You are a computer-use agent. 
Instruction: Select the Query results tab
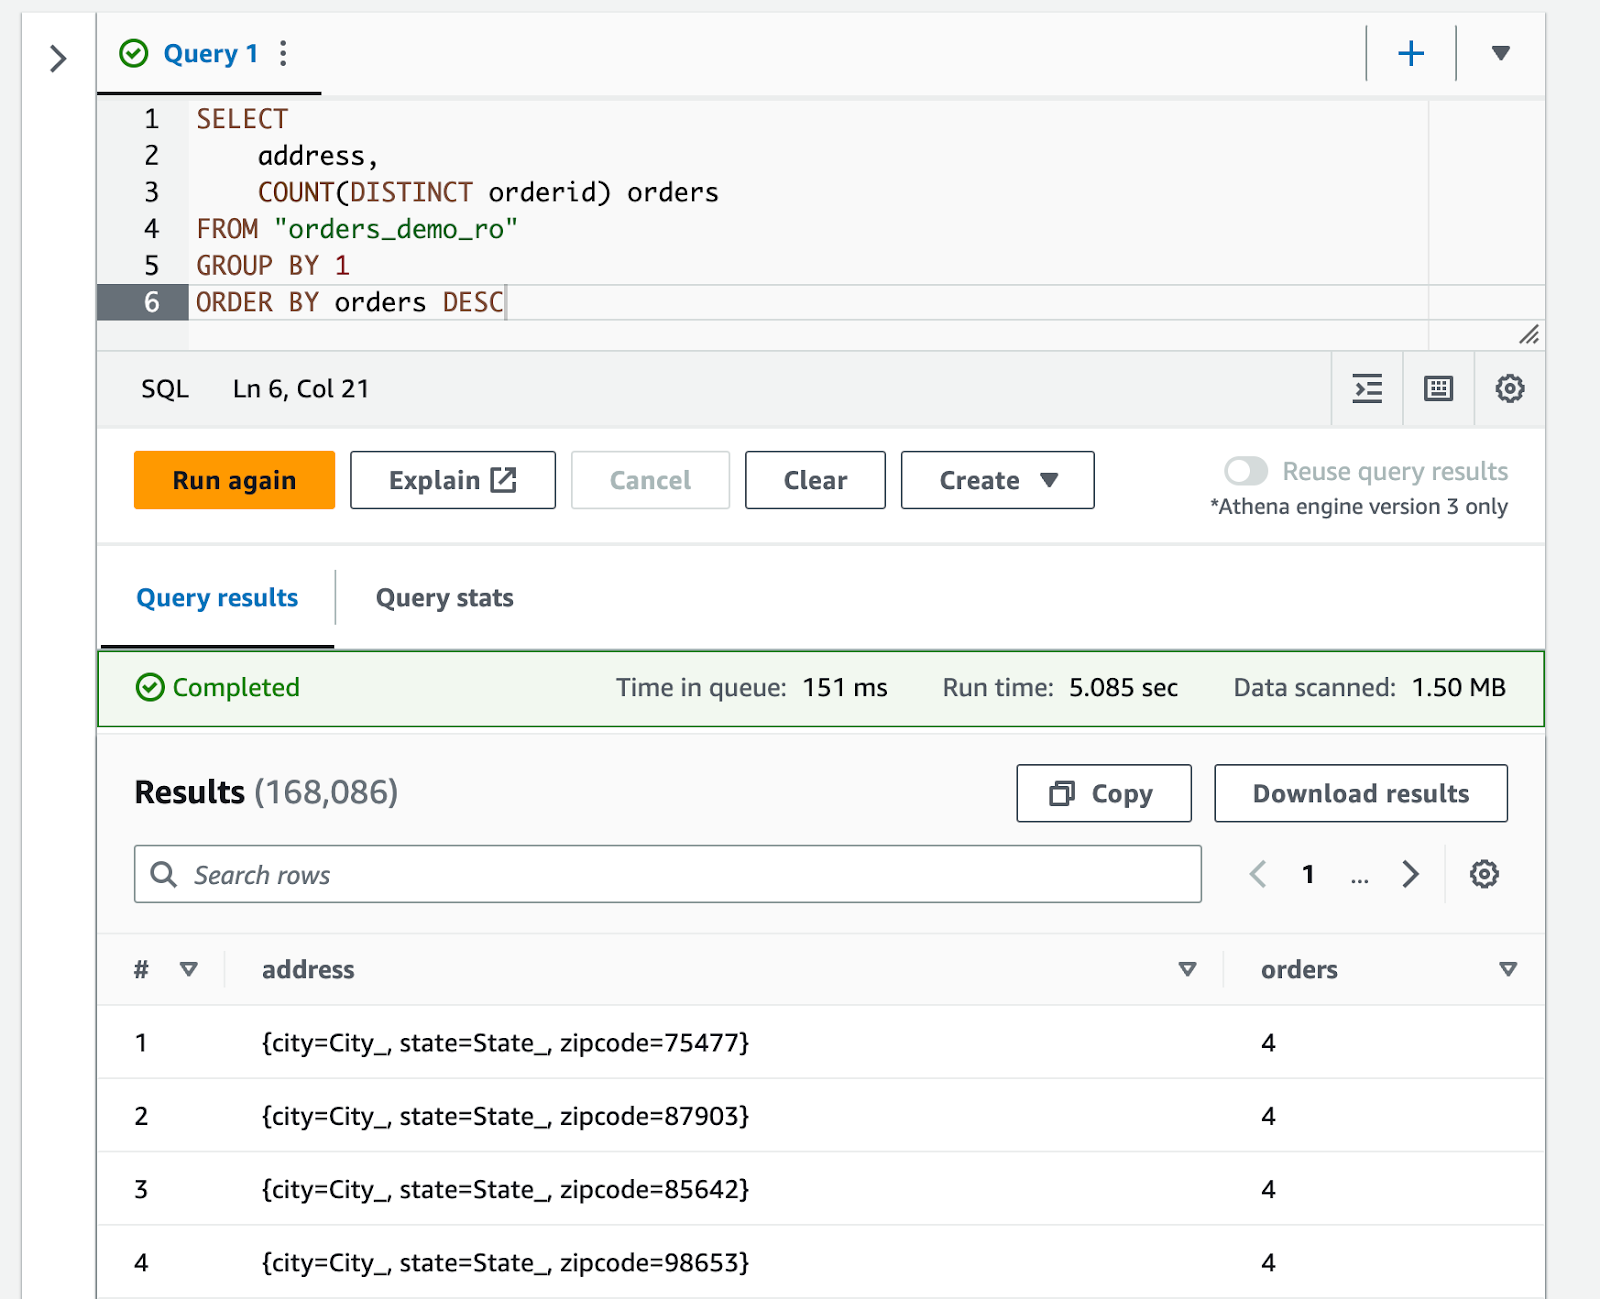(x=216, y=597)
